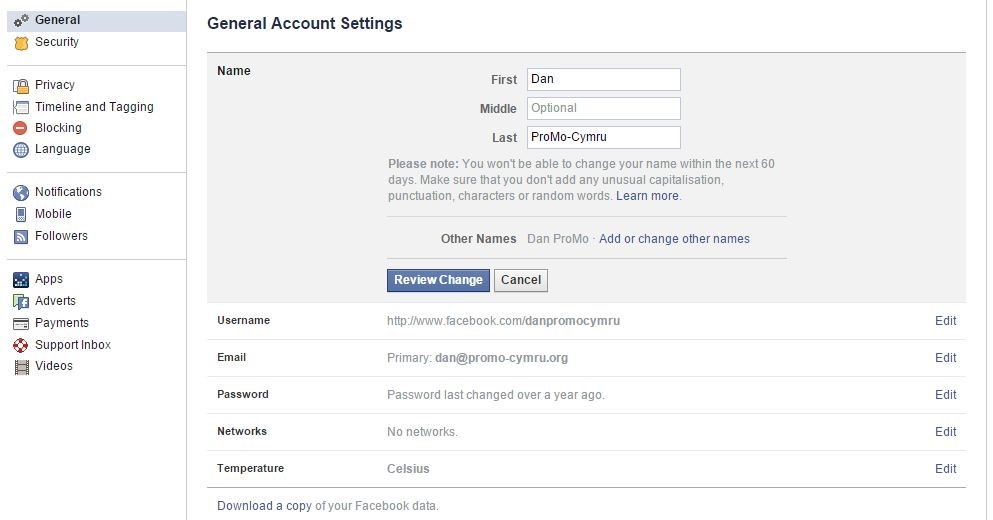Cancel the name change
The width and height of the screenshot is (993, 520).
[521, 280]
